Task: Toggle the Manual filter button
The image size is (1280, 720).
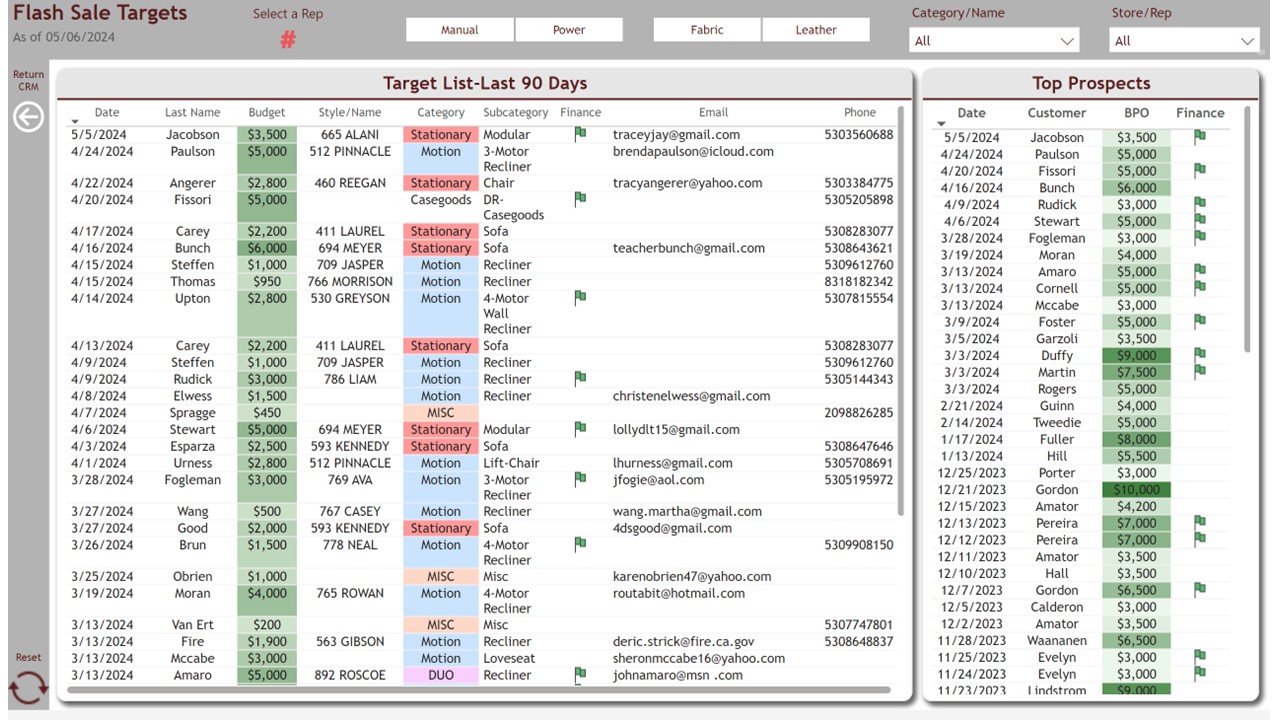Action: (460, 30)
